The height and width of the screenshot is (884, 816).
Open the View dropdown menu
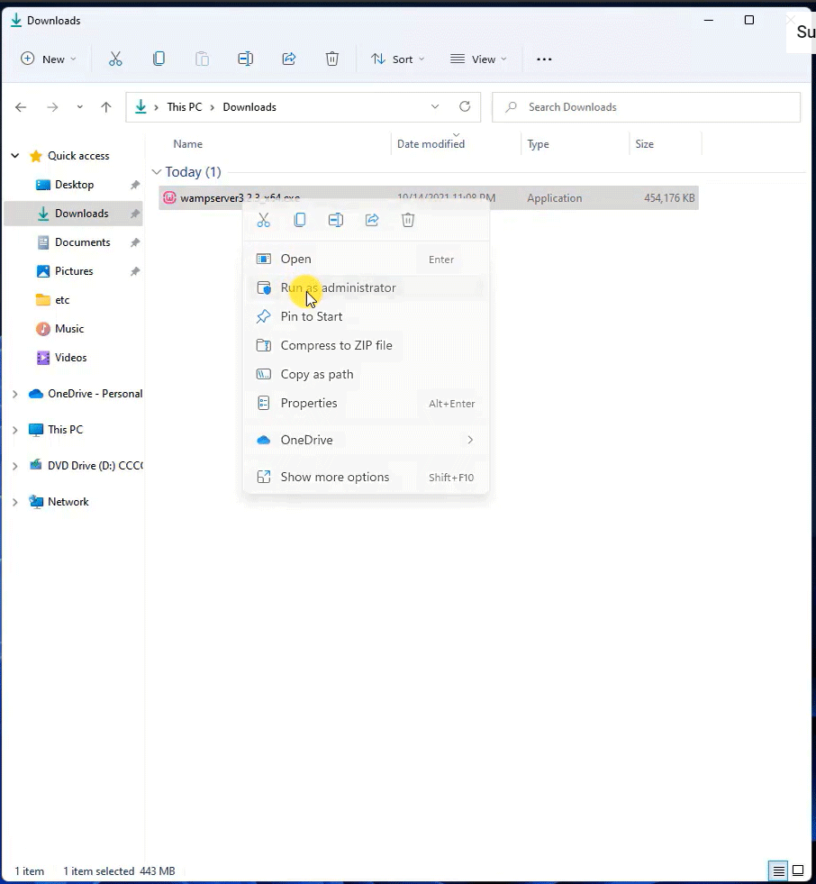[x=478, y=59]
